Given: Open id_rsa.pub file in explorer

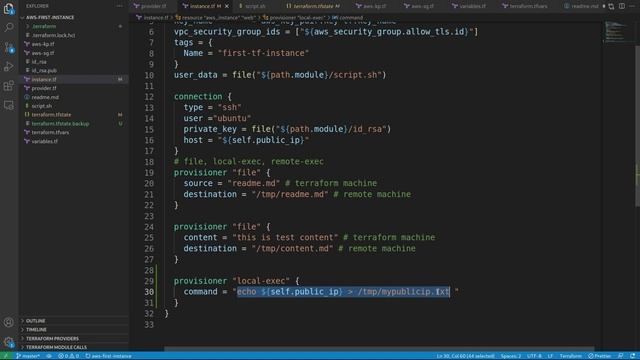Looking at the screenshot, I should (74, 71).
